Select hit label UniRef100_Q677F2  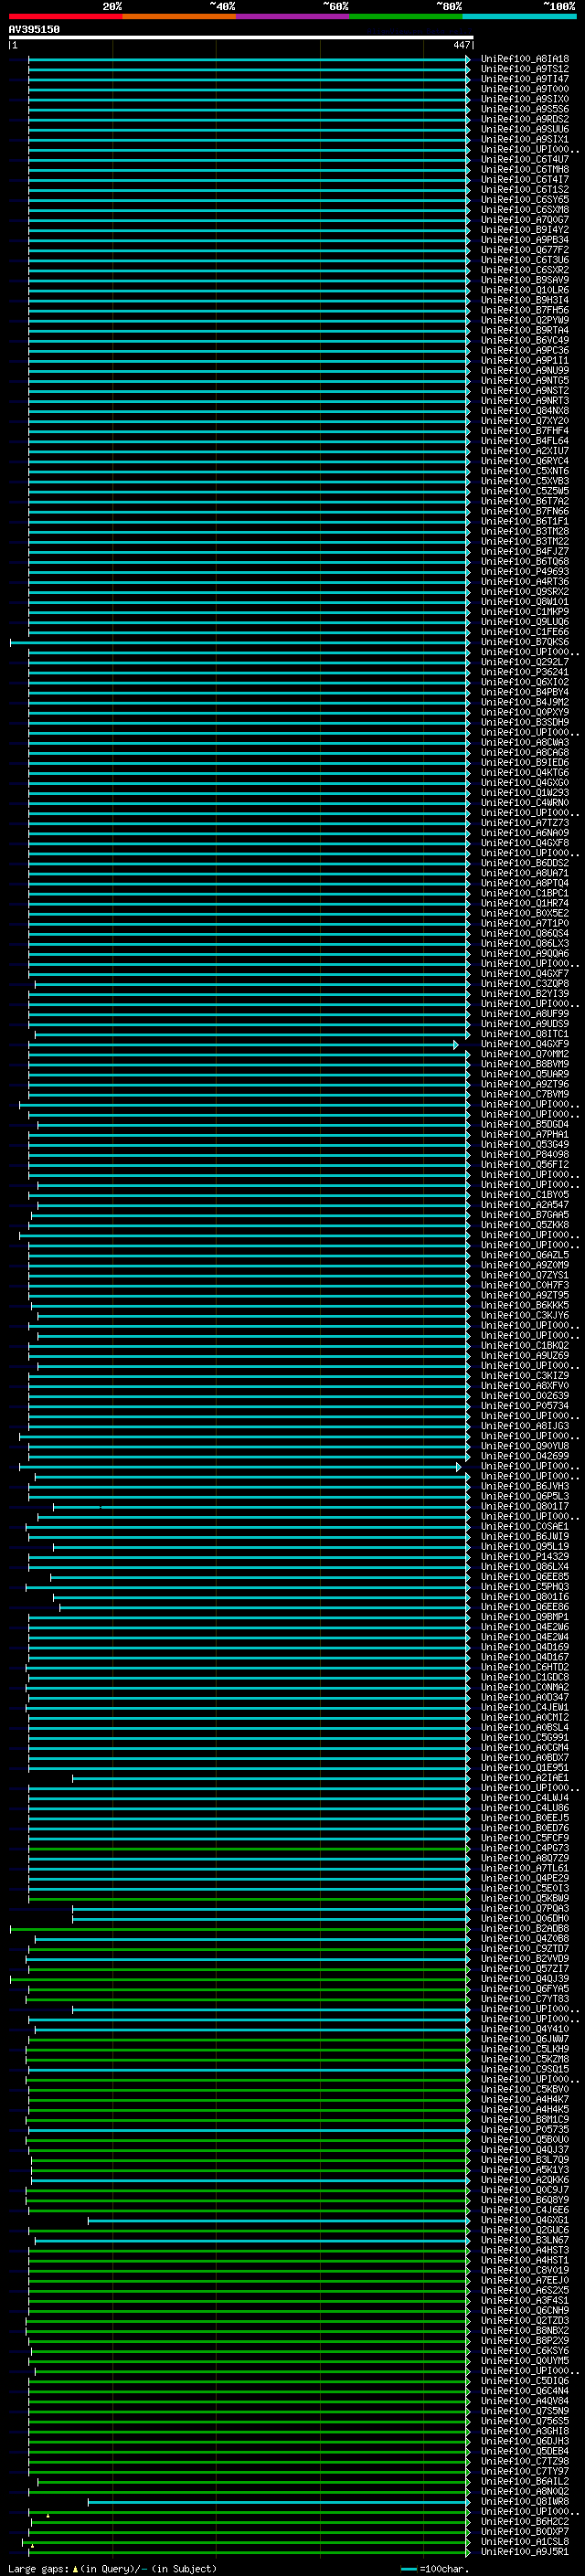coord(524,250)
